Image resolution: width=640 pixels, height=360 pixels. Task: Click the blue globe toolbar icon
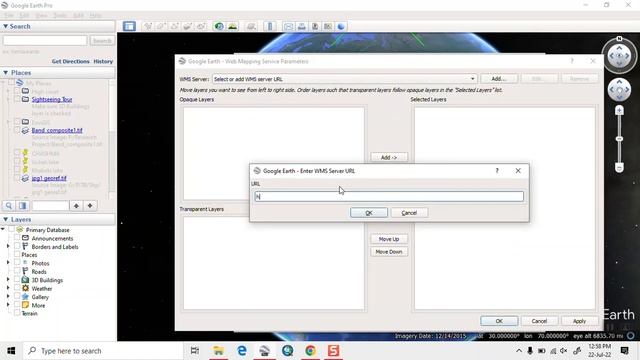[x=341, y=27]
